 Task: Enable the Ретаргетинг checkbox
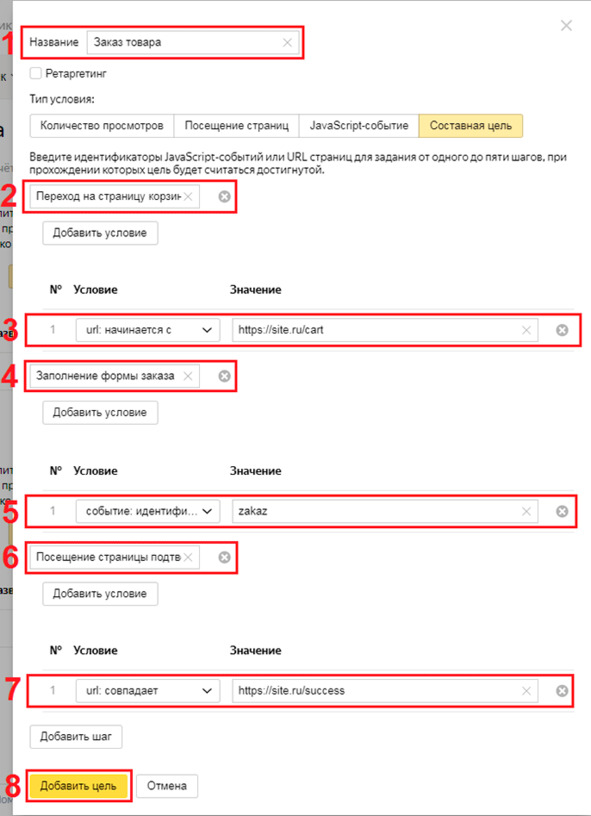tap(35, 73)
